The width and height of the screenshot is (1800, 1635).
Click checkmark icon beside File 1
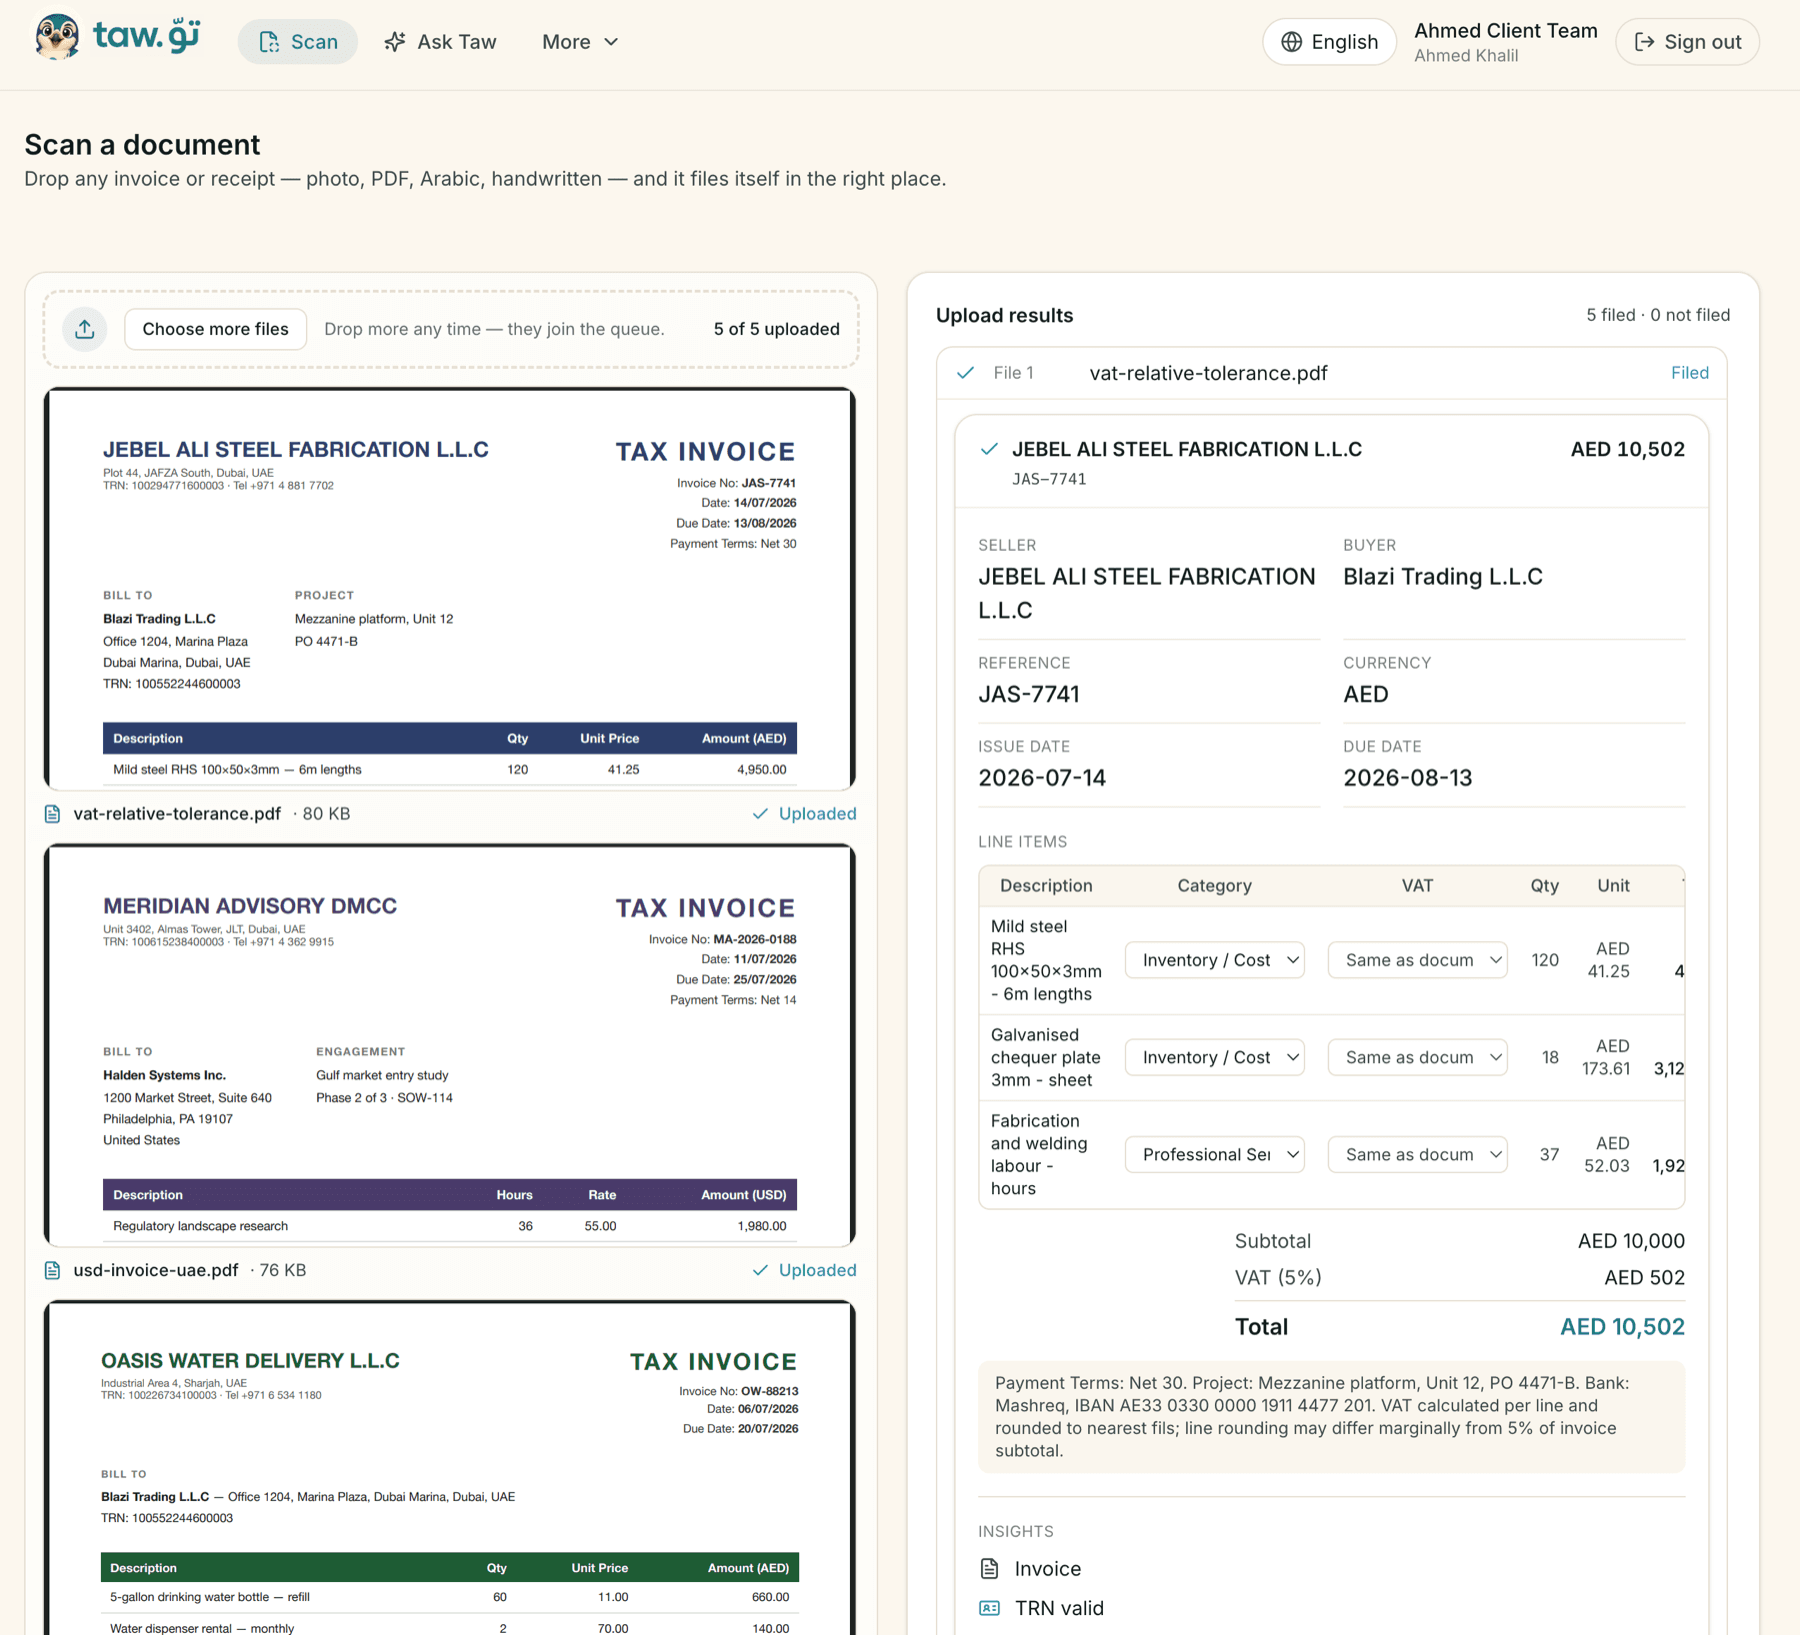pyautogui.click(x=965, y=373)
